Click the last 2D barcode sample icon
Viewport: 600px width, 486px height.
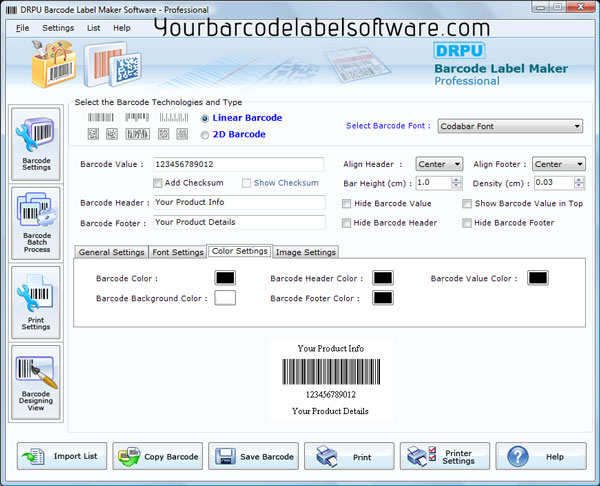tap(182, 134)
